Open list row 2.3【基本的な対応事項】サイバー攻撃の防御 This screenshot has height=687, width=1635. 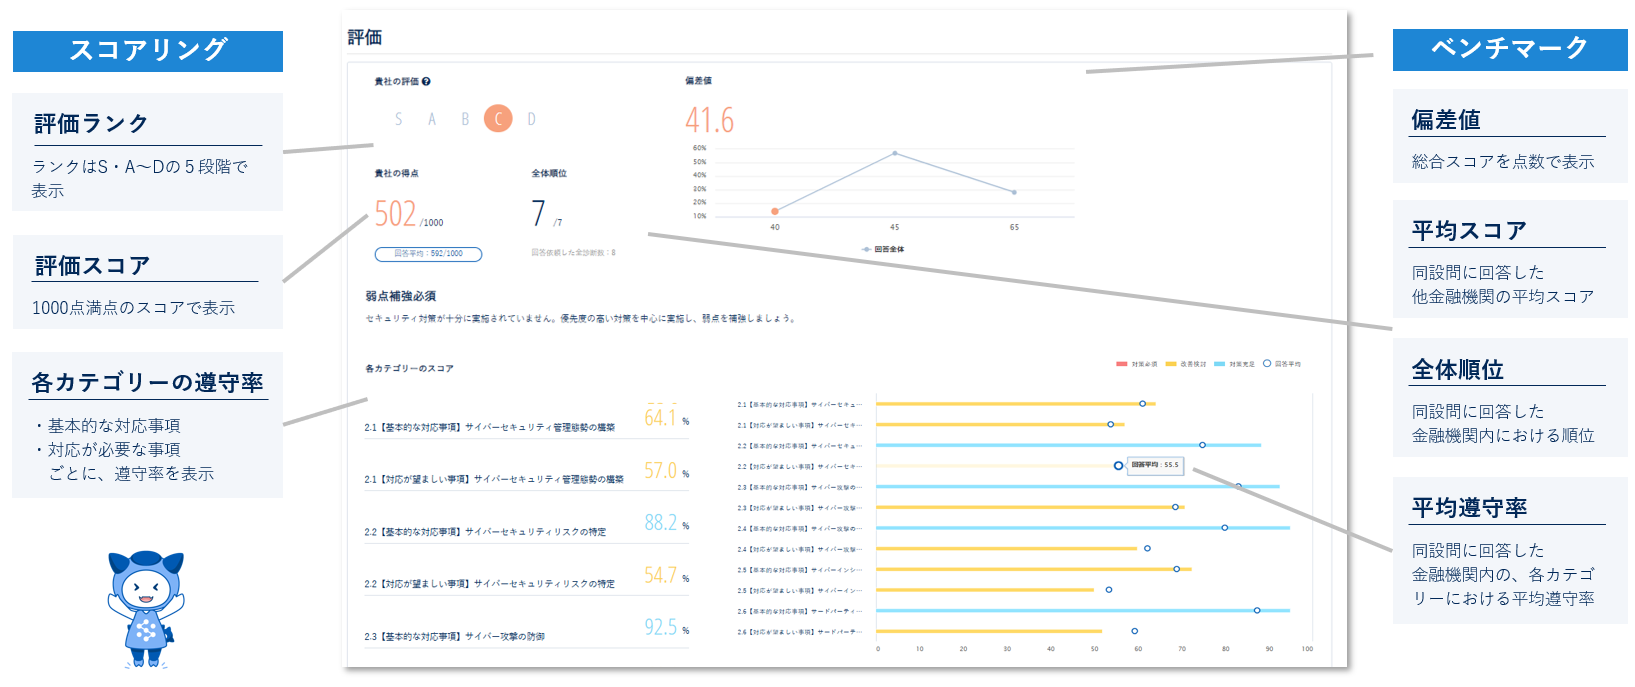click(x=527, y=628)
